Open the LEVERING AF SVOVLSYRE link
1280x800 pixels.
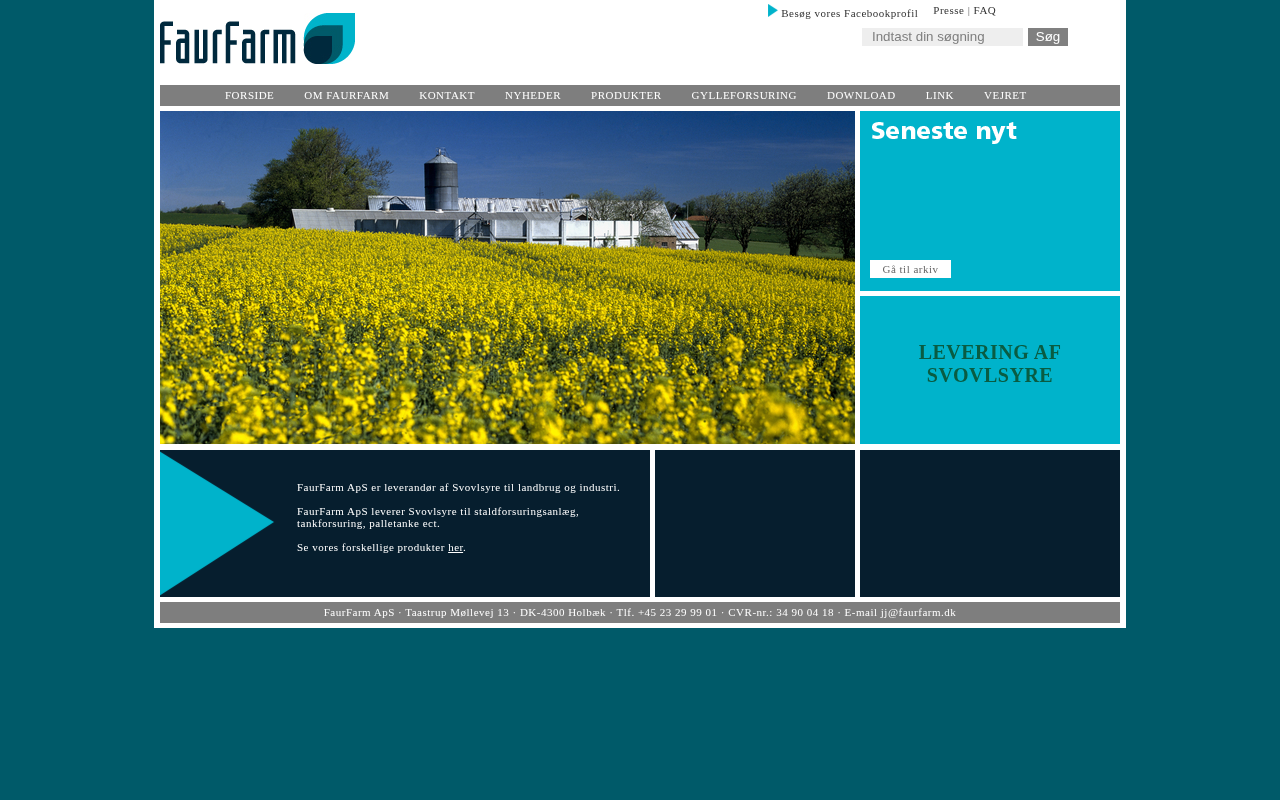pos(990,364)
